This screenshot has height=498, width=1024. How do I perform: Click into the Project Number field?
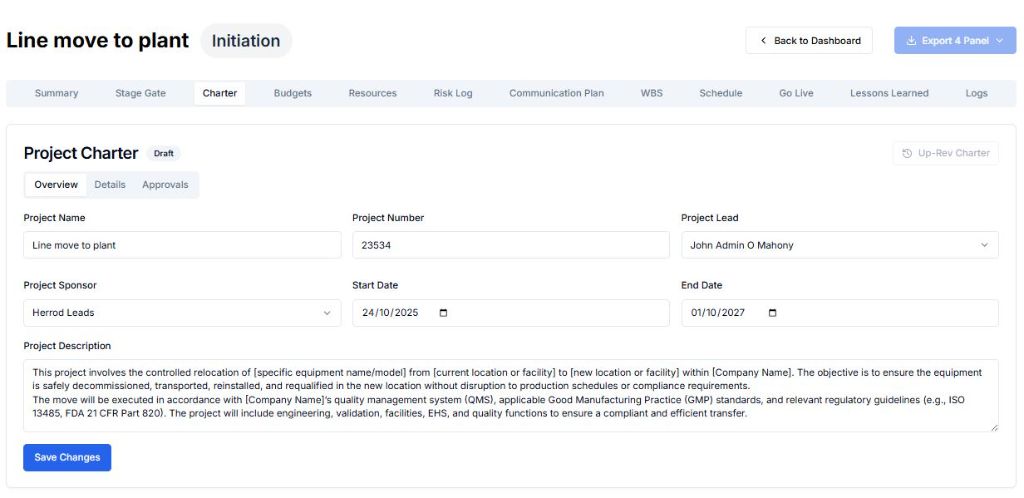[x=511, y=245]
